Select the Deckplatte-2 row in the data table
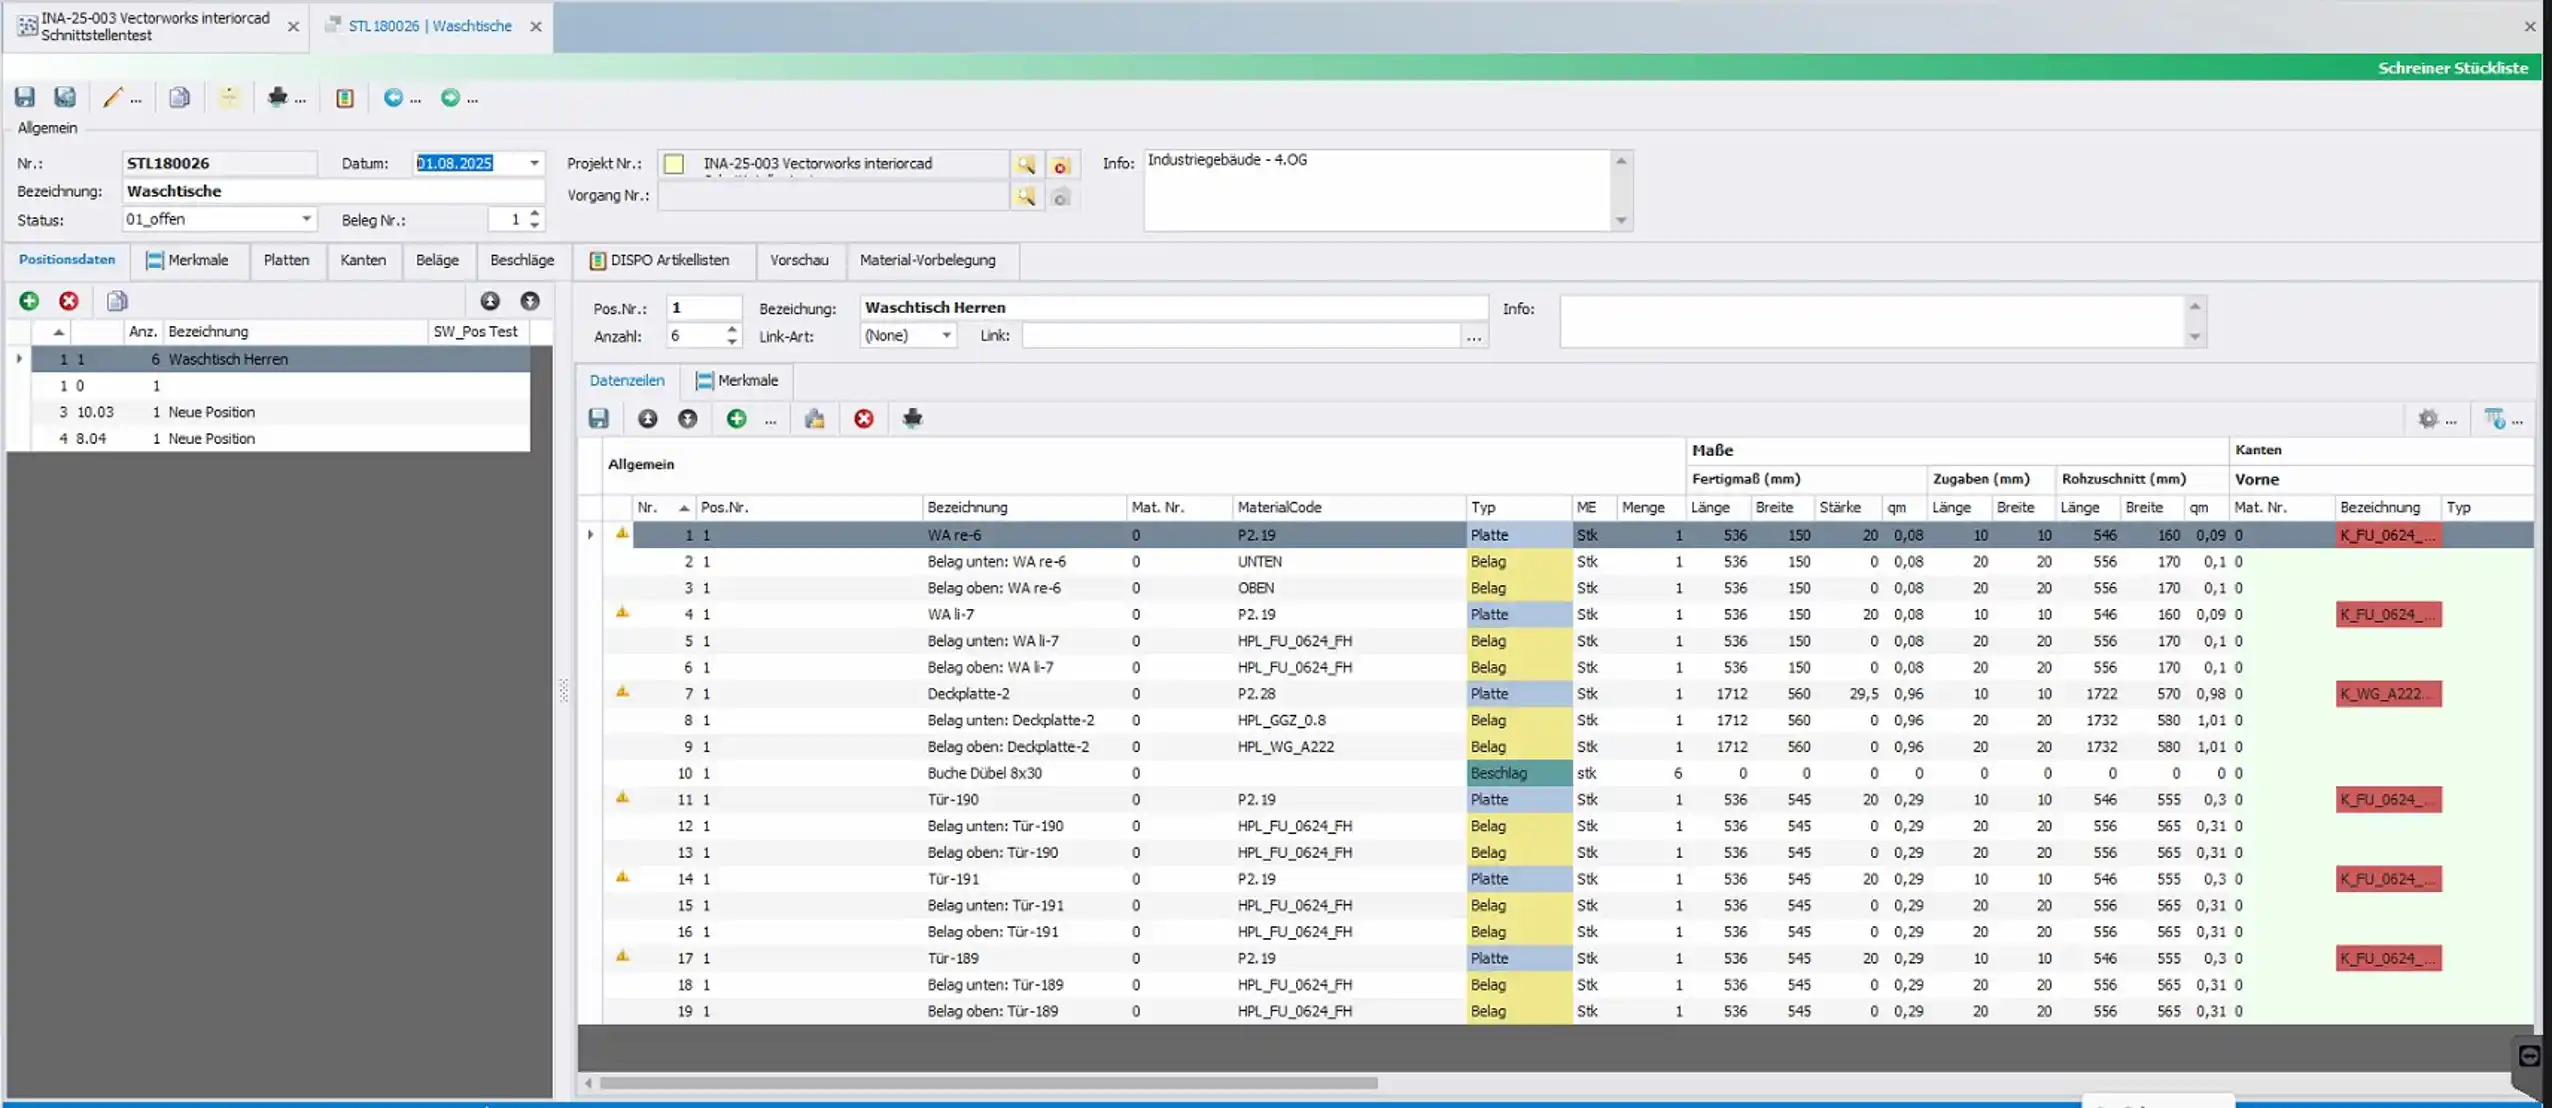2552x1108 pixels. coord(967,694)
